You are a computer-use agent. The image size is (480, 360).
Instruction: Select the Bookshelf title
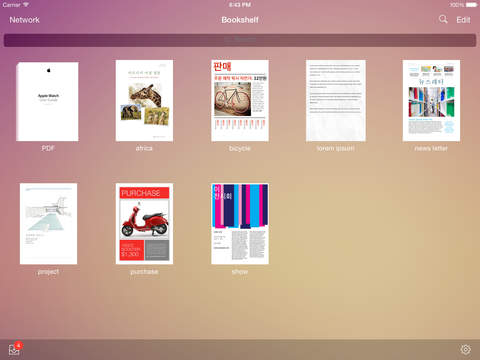[240, 20]
